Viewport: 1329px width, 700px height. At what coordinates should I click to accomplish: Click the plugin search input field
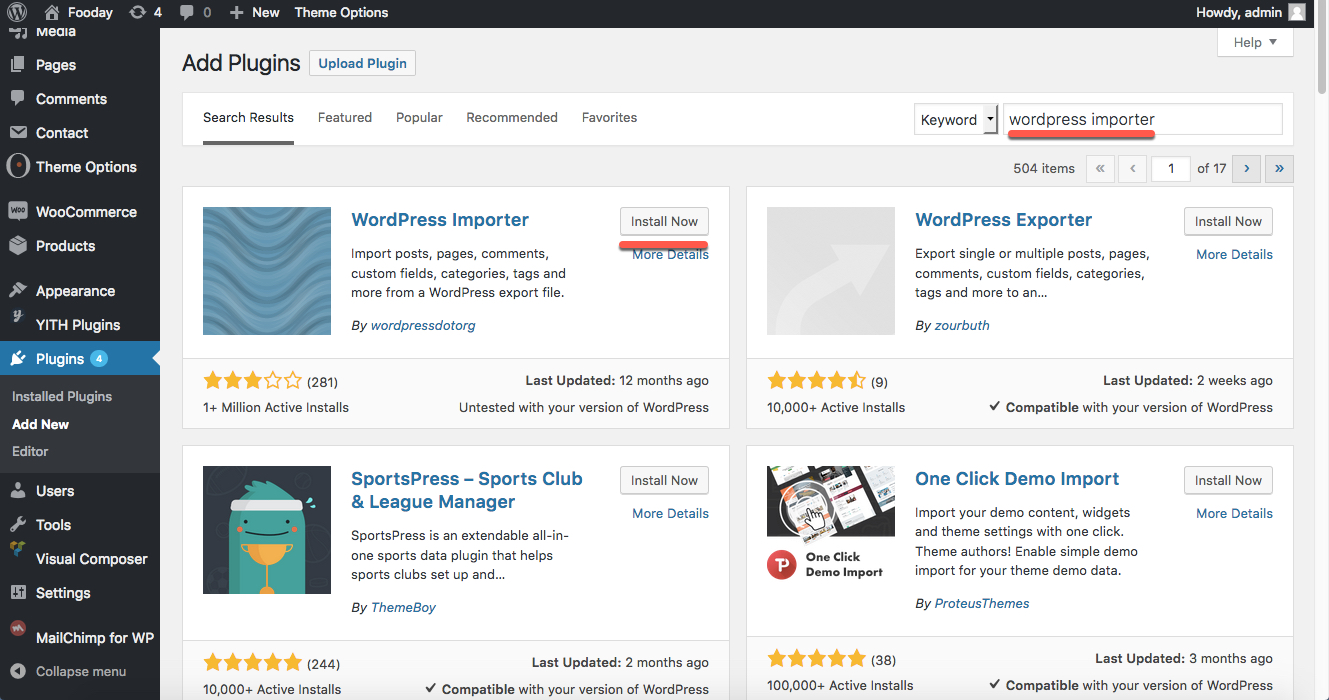pyautogui.click(x=1142, y=119)
